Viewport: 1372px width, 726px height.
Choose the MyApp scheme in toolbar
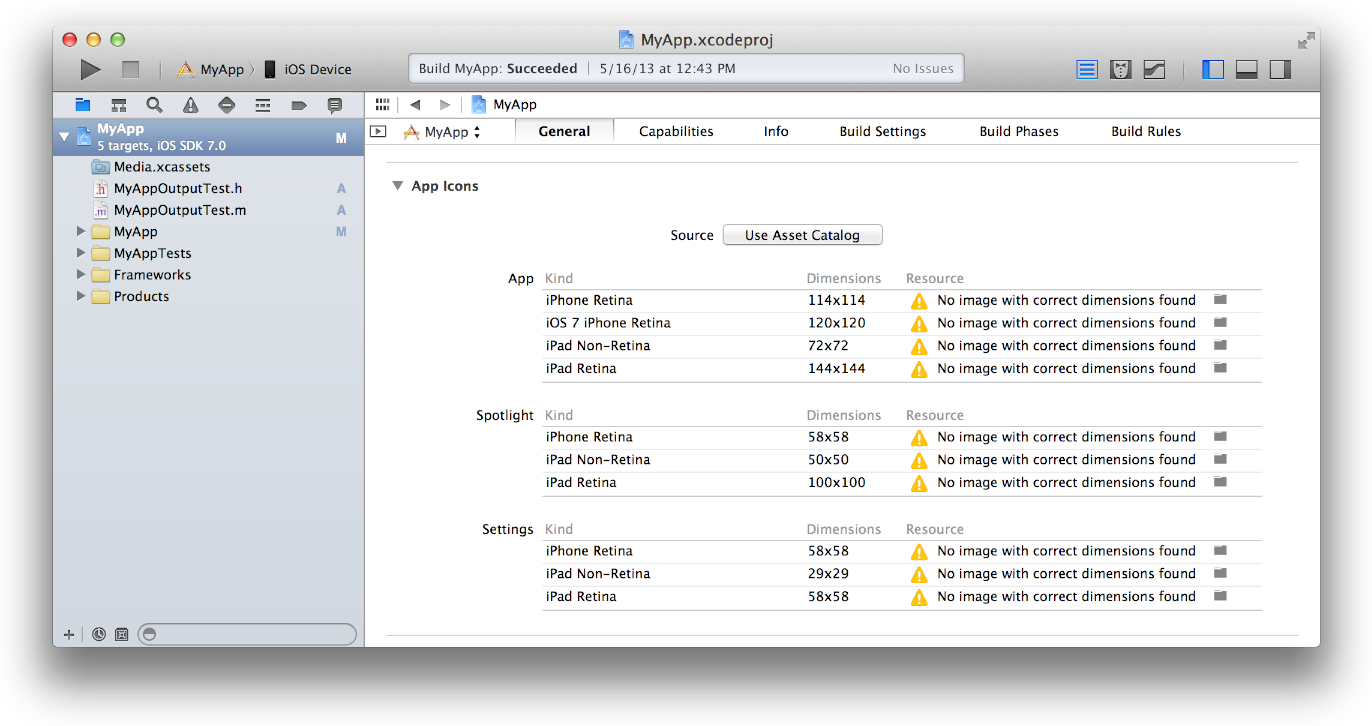(210, 69)
